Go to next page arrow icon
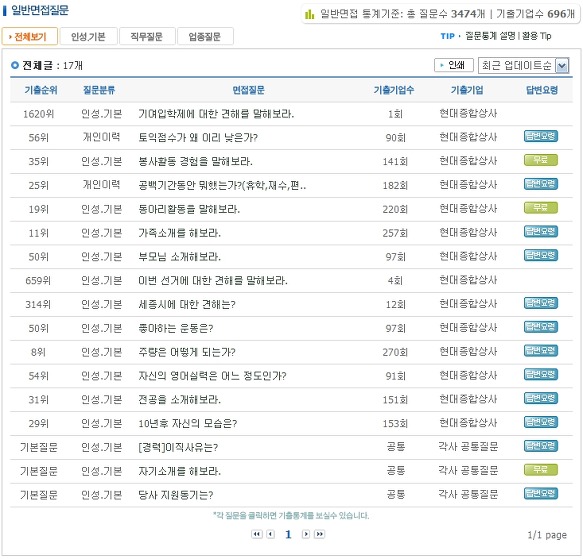The image size is (583, 559). coord(306,534)
